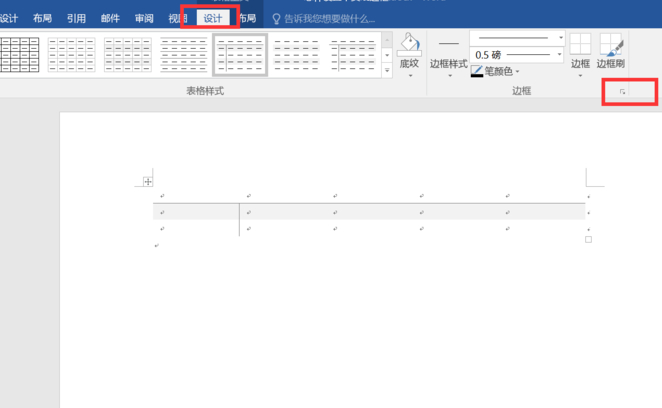Click the table move handle cross icon

click(147, 181)
